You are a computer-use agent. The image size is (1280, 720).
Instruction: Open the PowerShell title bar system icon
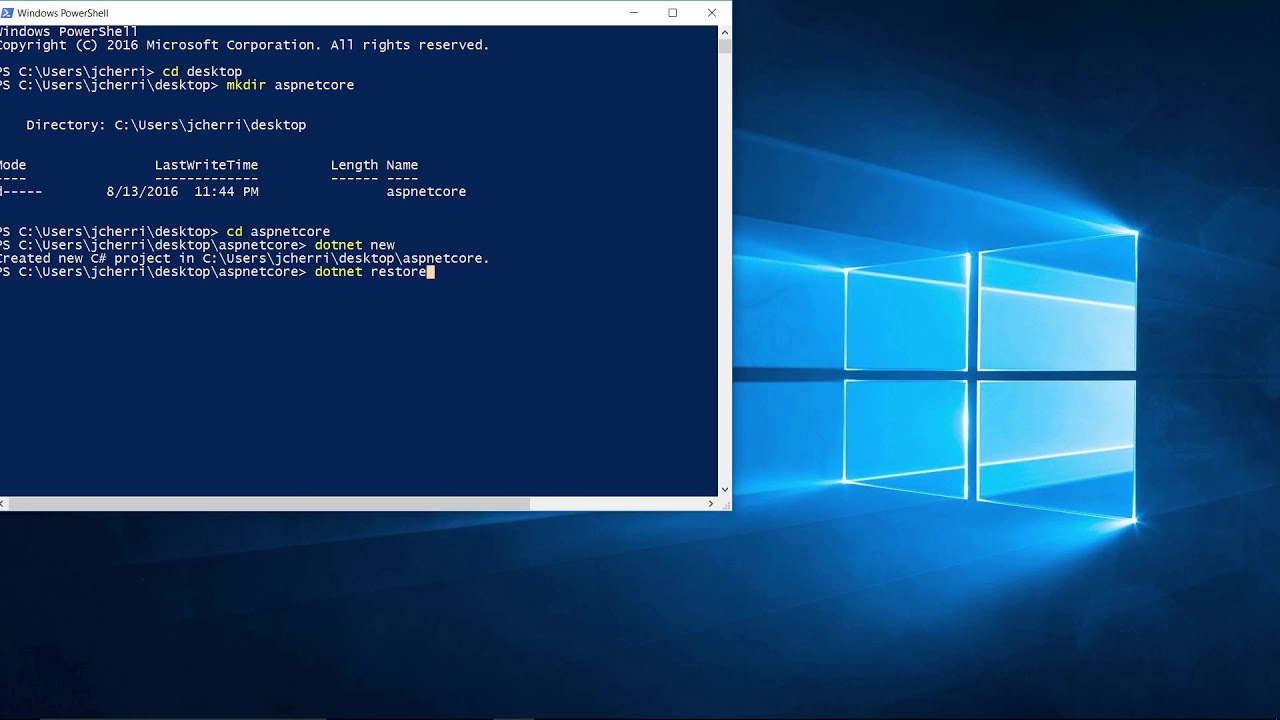(7, 13)
